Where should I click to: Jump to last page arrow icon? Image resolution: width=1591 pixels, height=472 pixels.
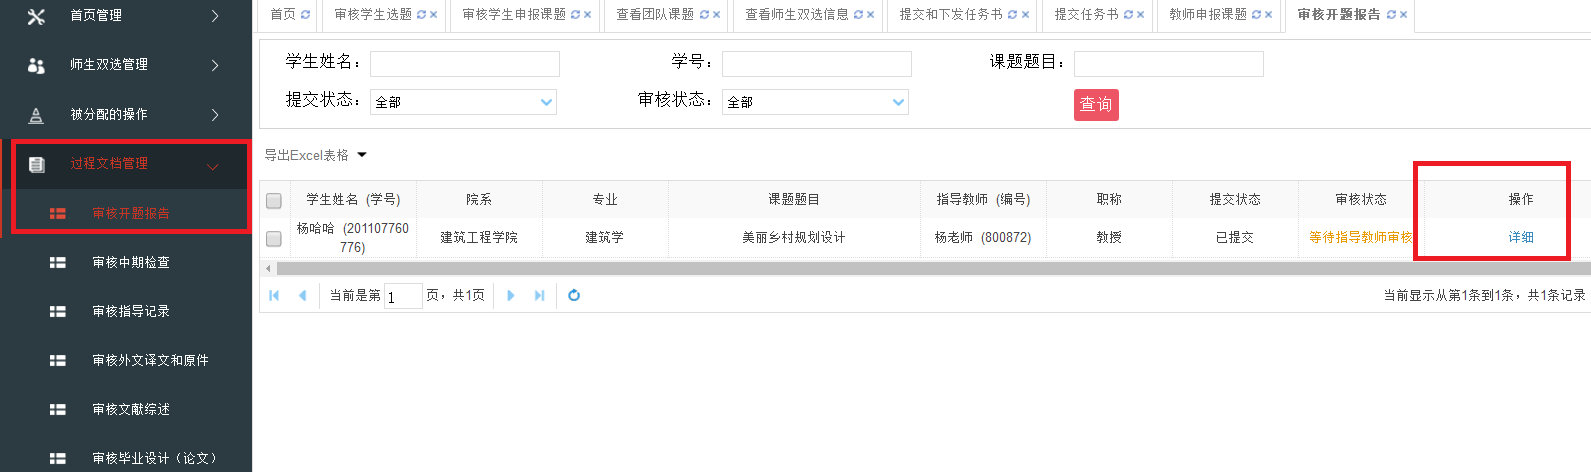540,295
